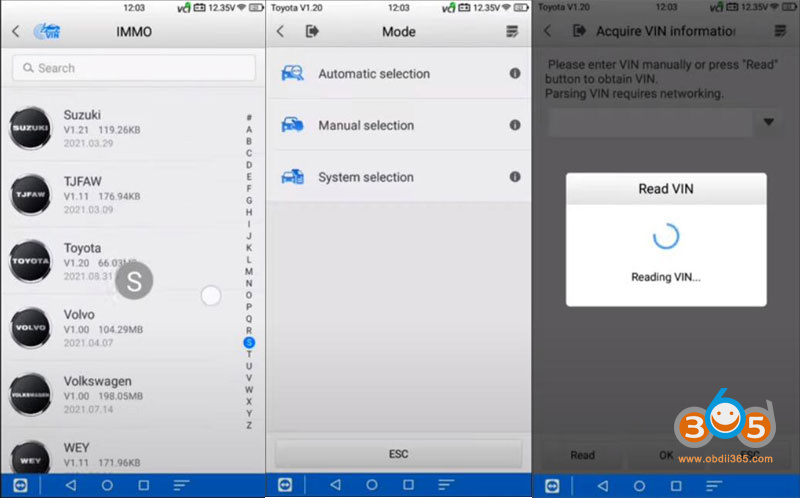Choose Manual selection mode
The height and width of the screenshot is (498, 800).
[399, 125]
